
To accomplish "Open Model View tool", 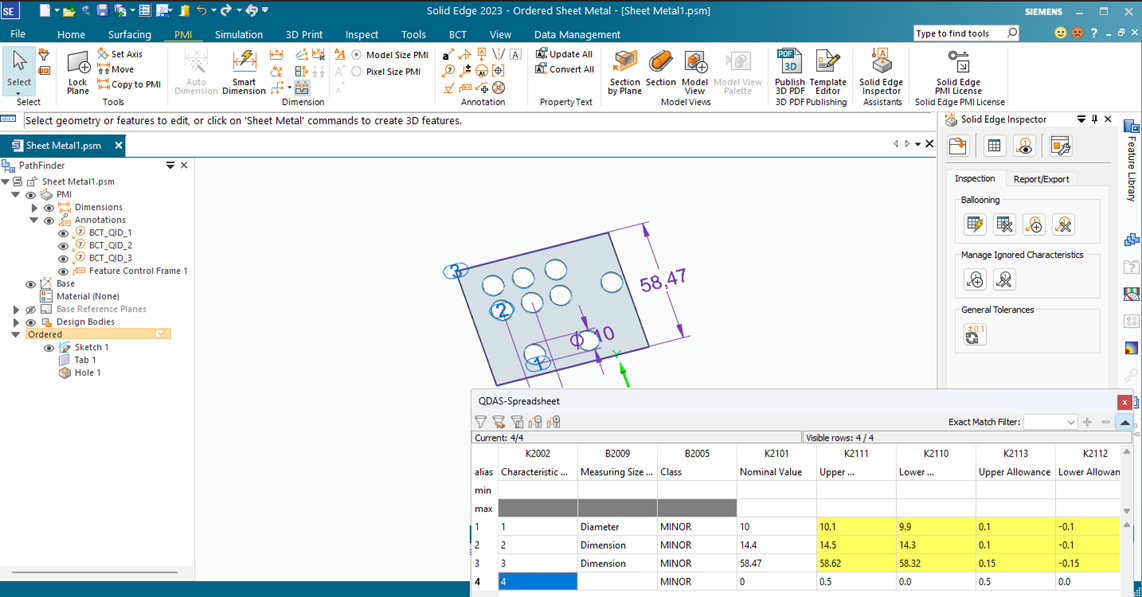I will tap(695, 72).
